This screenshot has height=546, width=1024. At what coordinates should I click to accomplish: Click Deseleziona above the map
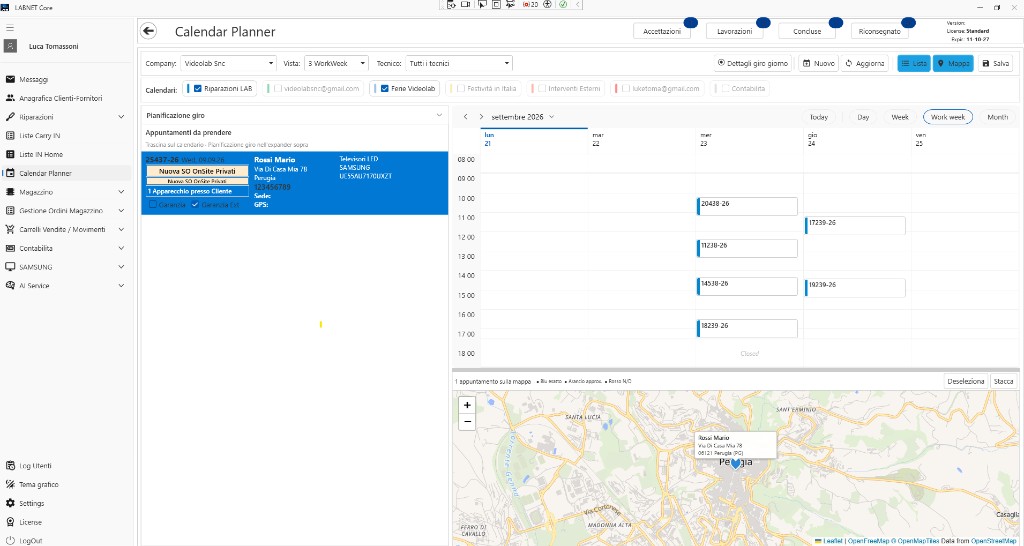pyautogui.click(x=965, y=381)
